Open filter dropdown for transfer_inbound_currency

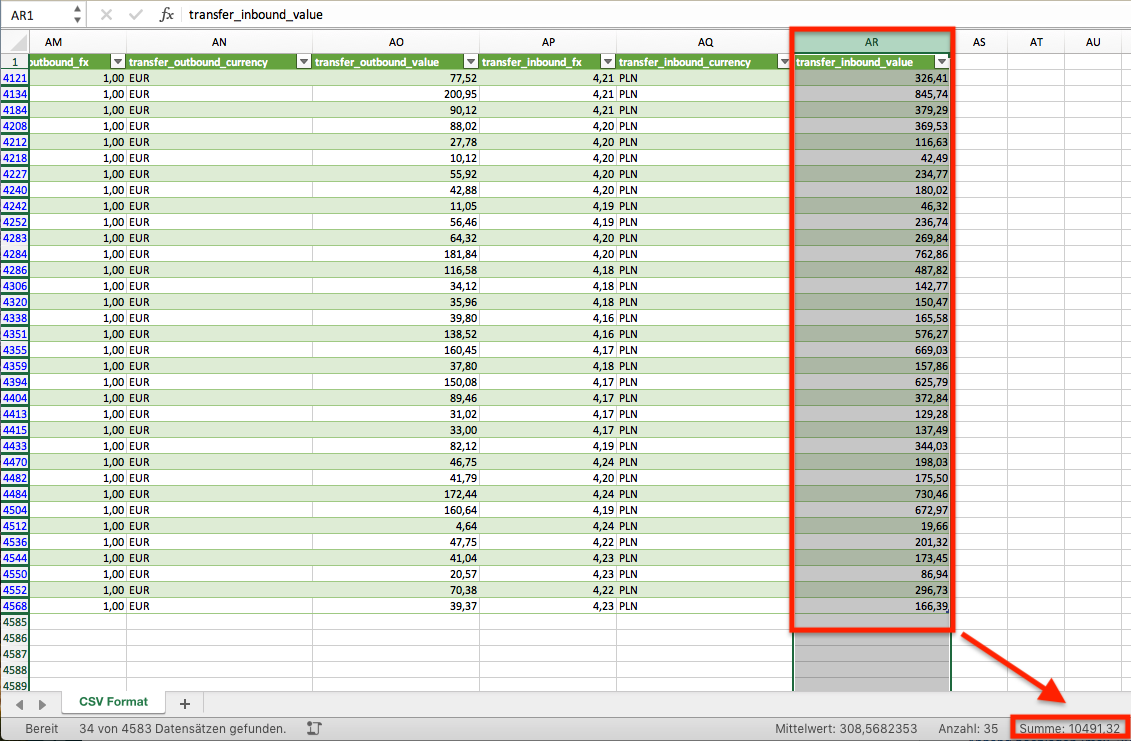point(783,62)
